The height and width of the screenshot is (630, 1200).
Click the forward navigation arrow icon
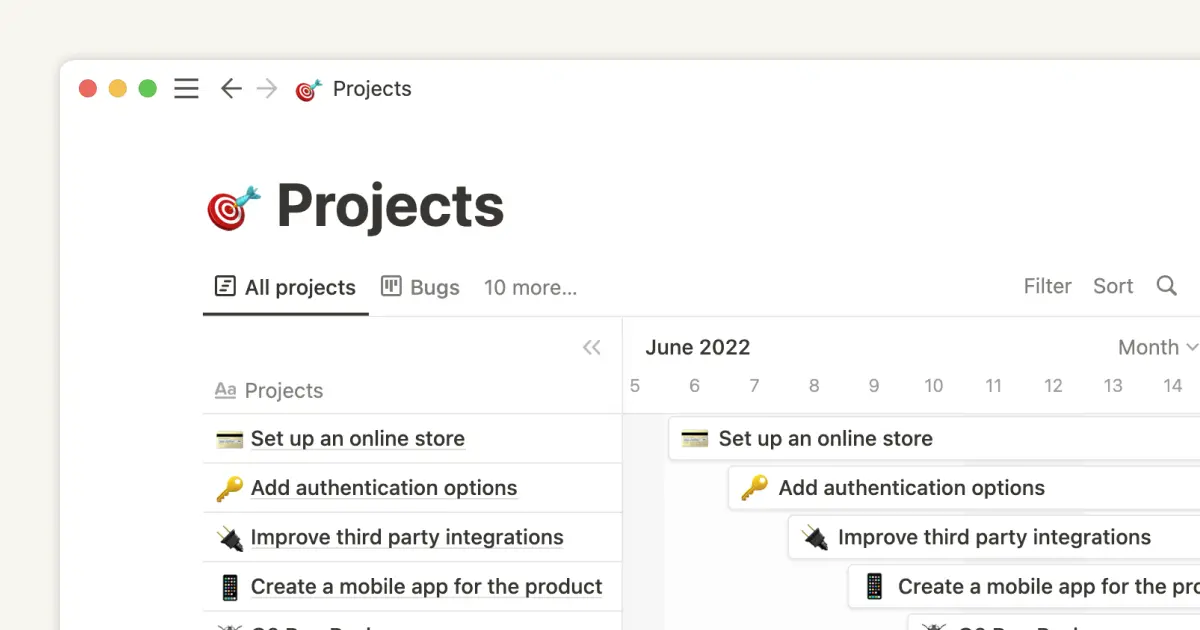pos(267,88)
